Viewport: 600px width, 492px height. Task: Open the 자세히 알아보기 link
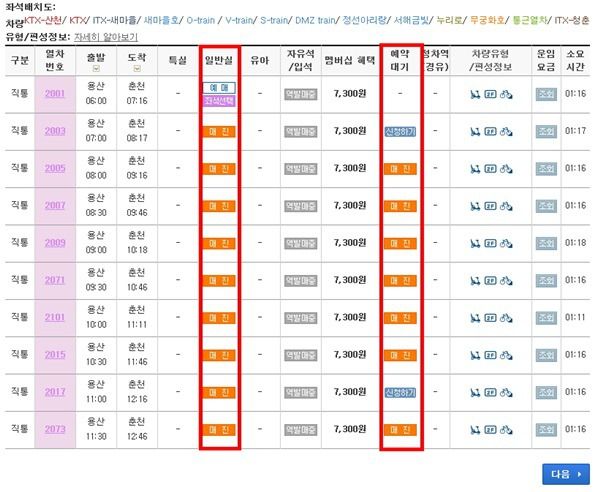[106, 37]
